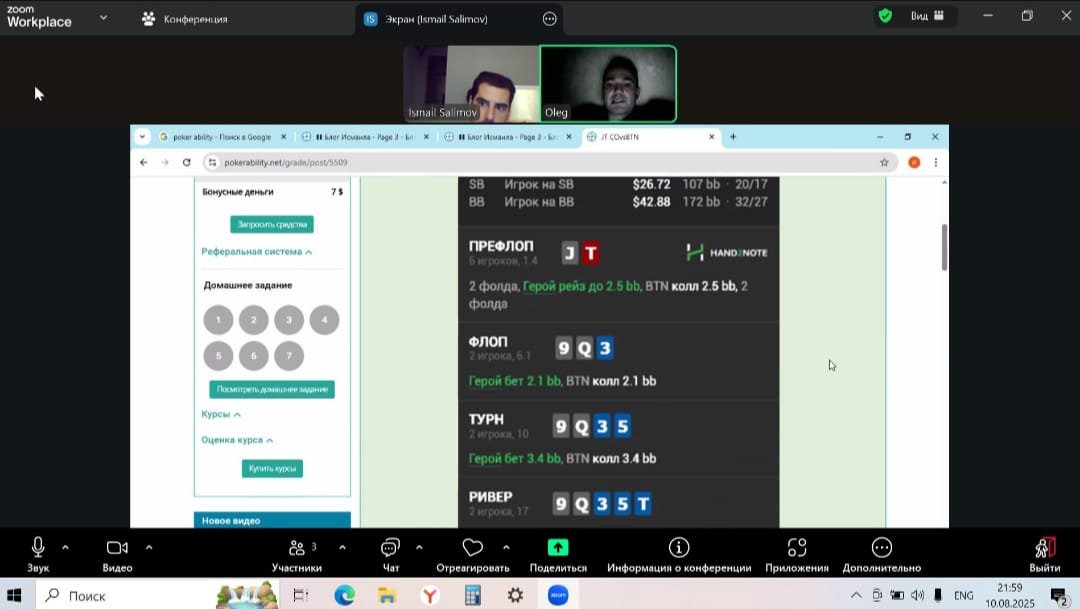The image size is (1080, 609).
Task: Open new browser tab with plus
Action: click(733, 137)
